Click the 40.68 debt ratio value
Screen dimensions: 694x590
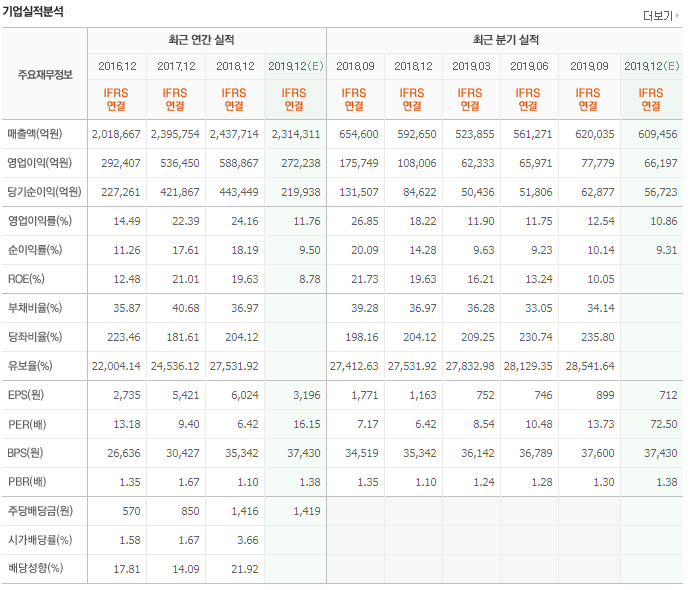click(x=186, y=308)
